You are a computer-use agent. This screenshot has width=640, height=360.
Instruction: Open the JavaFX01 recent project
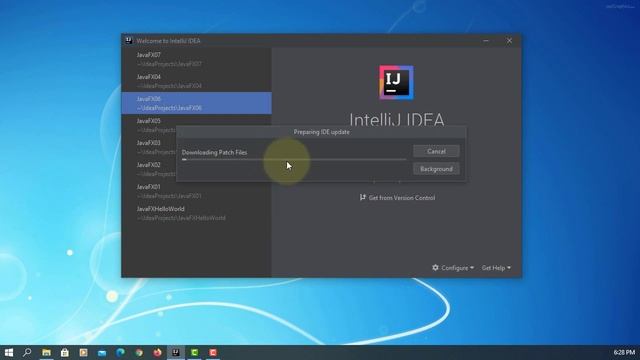[196, 191]
